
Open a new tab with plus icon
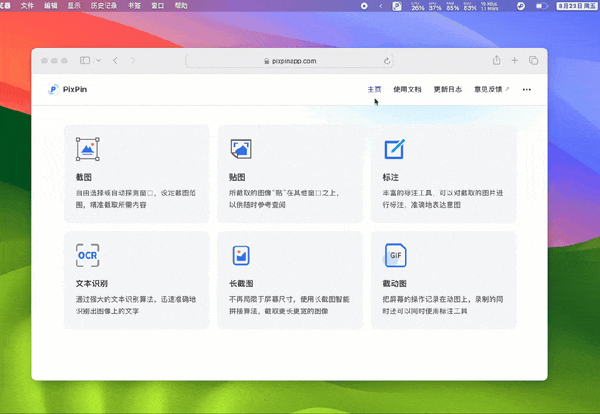tap(515, 60)
